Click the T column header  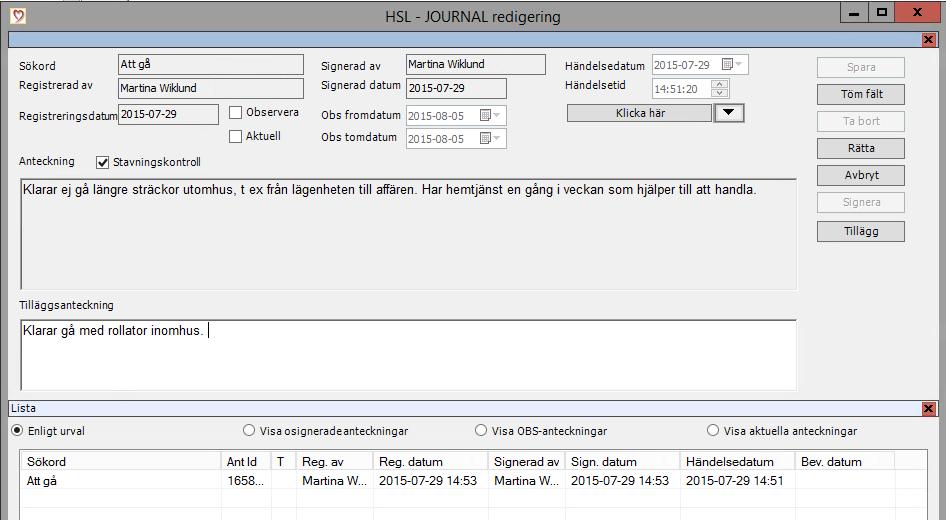click(x=284, y=461)
